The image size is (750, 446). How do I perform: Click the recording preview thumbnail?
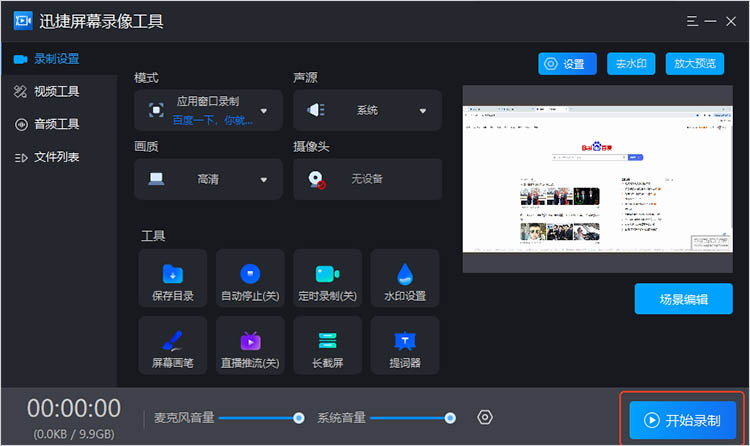[597, 179]
